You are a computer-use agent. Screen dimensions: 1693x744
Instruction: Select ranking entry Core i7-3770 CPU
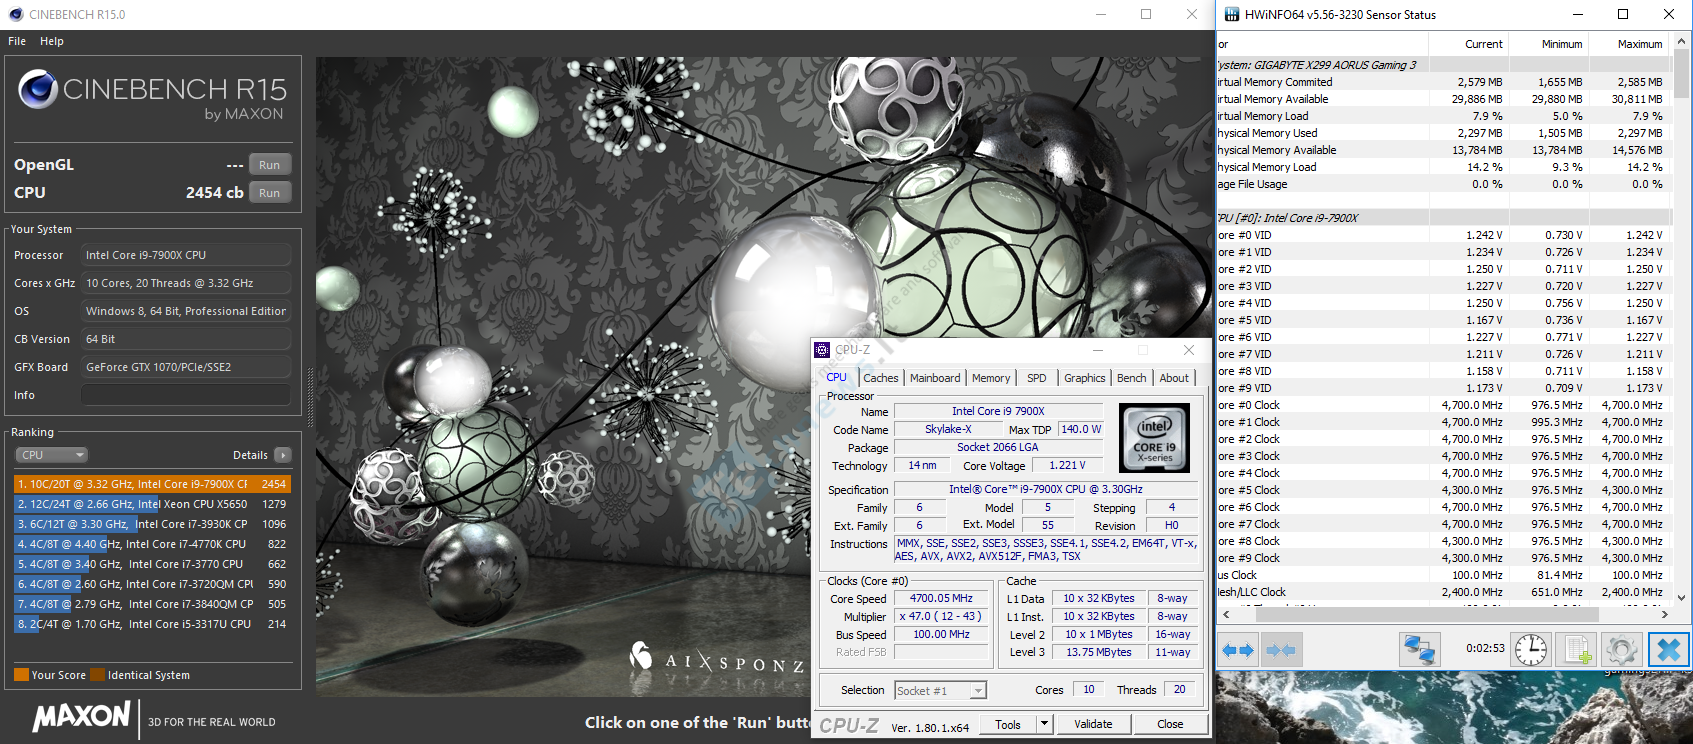coord(152,564)
